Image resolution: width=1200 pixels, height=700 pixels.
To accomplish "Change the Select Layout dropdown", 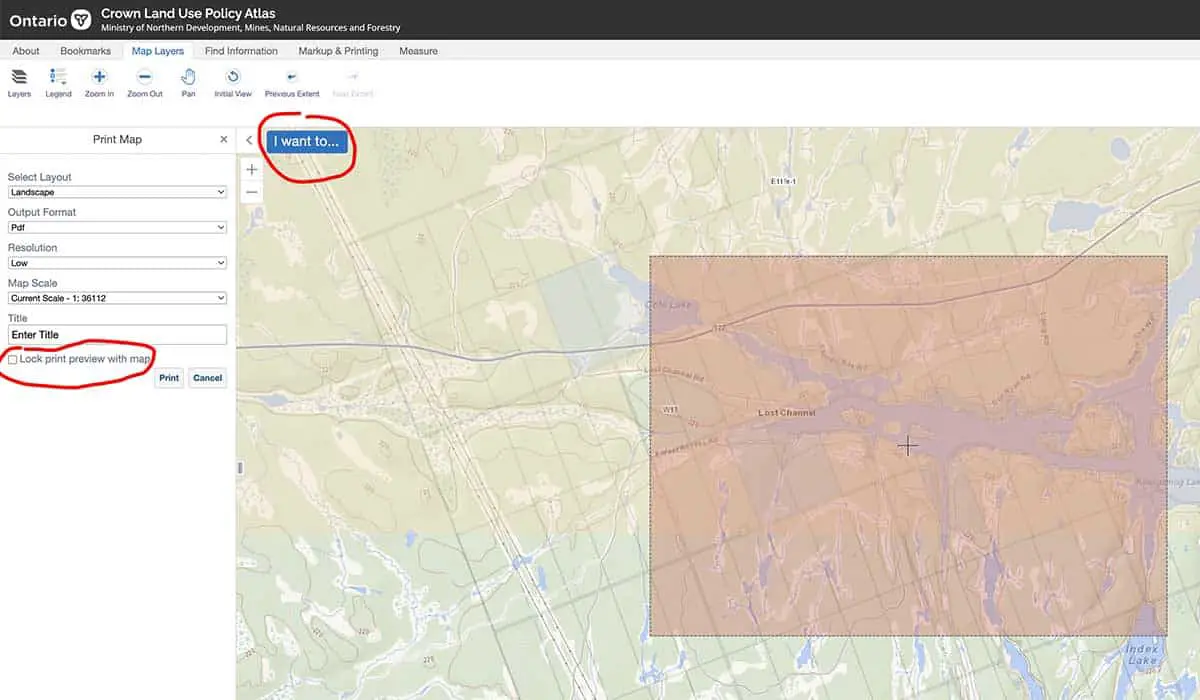I will [x=117, y=191].
